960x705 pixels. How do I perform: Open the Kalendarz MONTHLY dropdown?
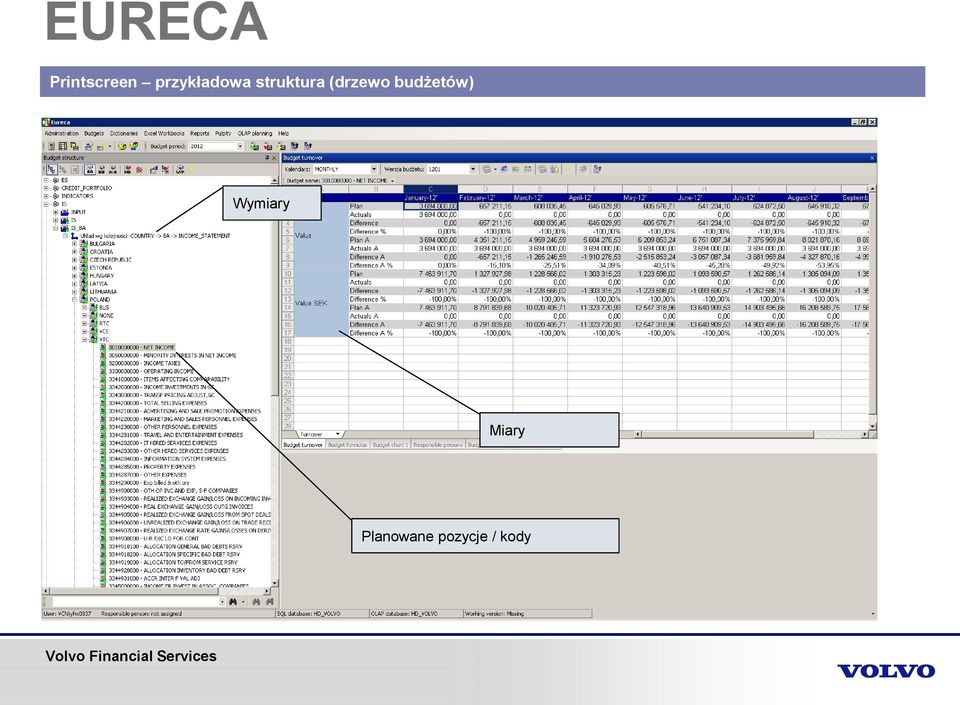[374, 169]
